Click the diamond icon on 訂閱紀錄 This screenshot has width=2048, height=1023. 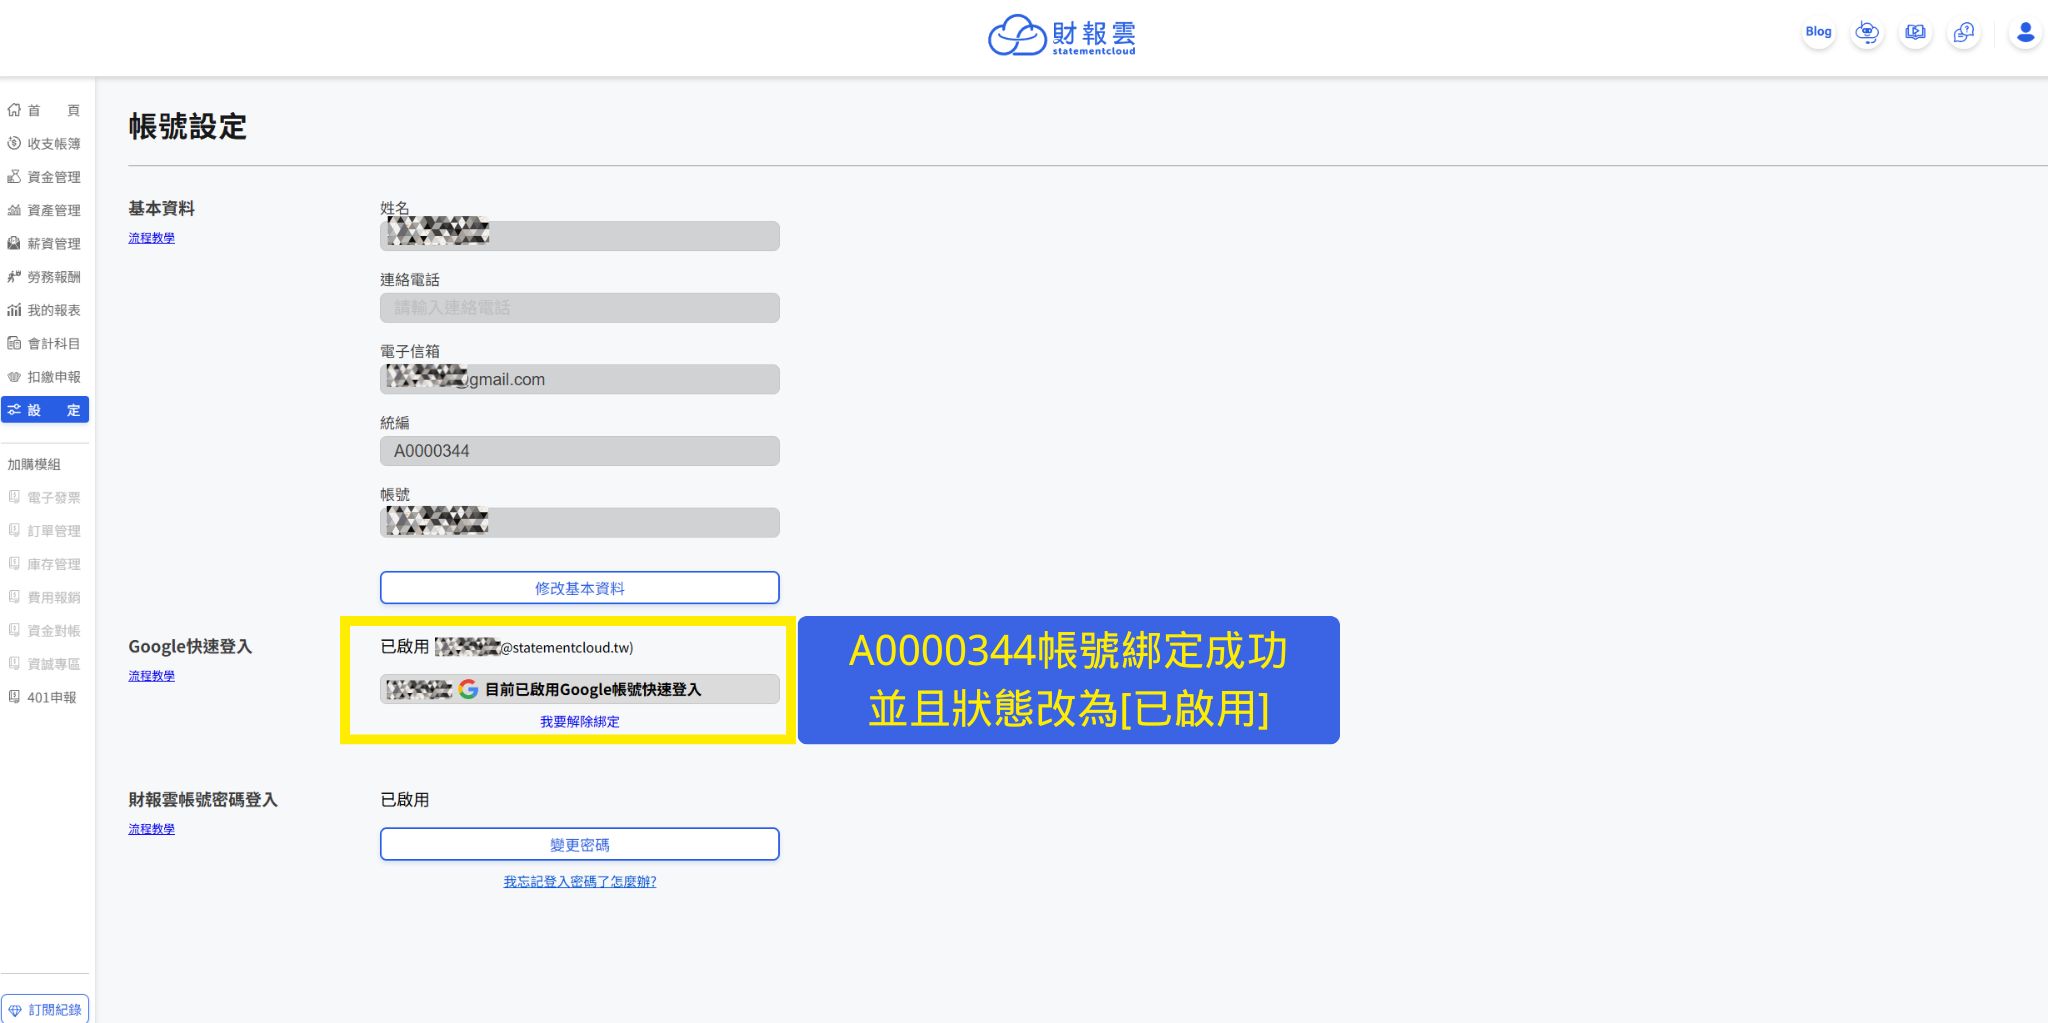click(x=15, y=1010)
